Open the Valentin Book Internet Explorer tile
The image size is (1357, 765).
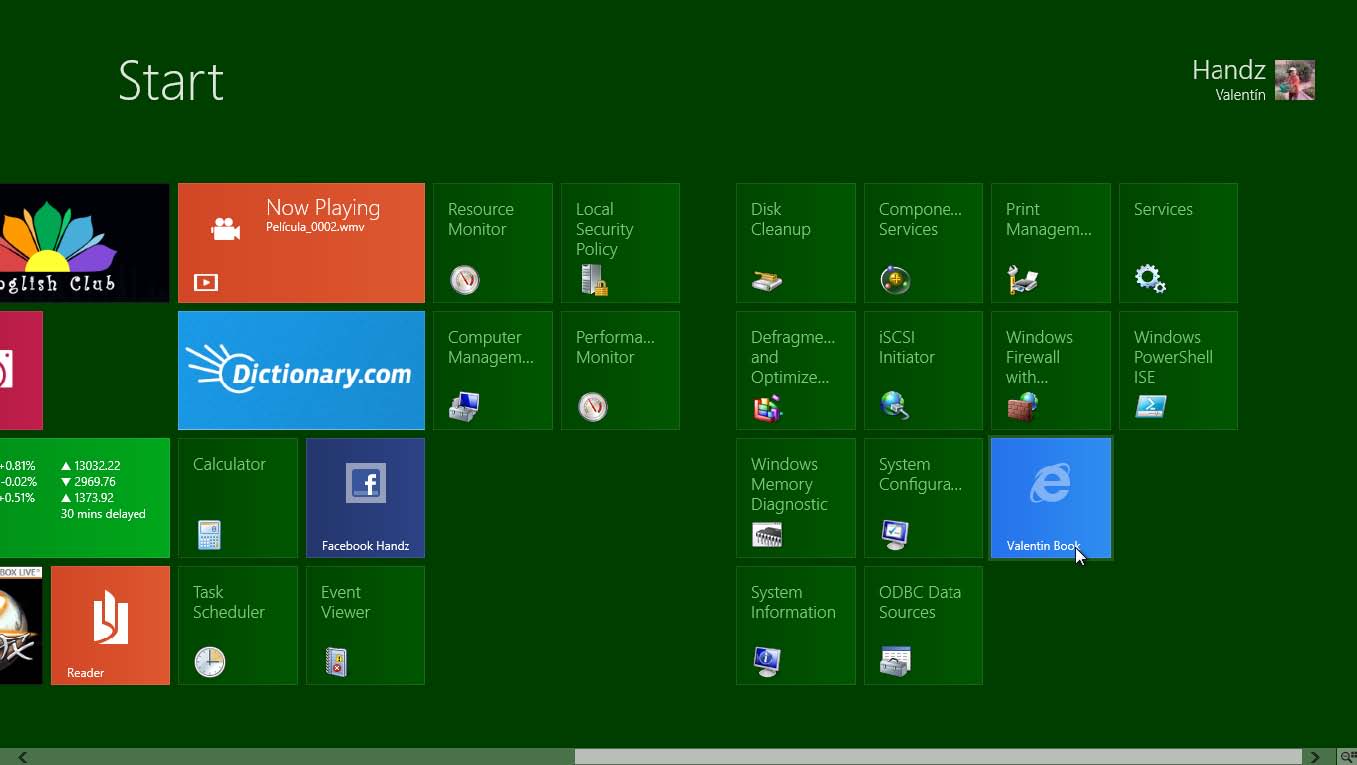pos(1050,498)
